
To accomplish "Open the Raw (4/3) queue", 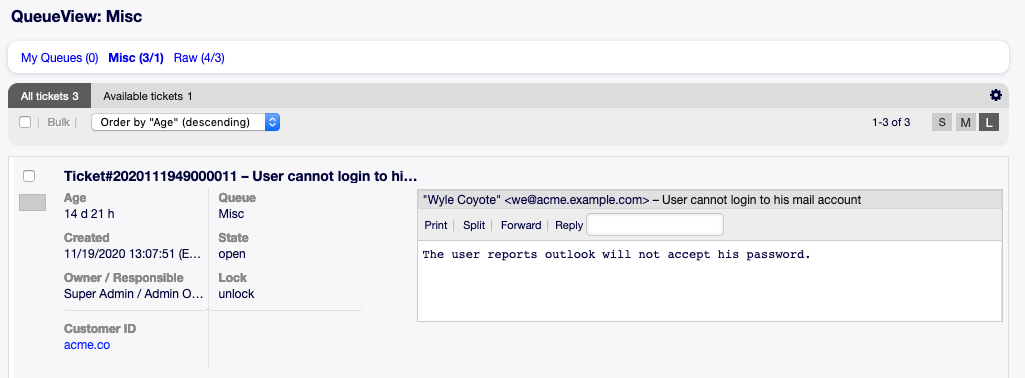I will pos(199,58).
